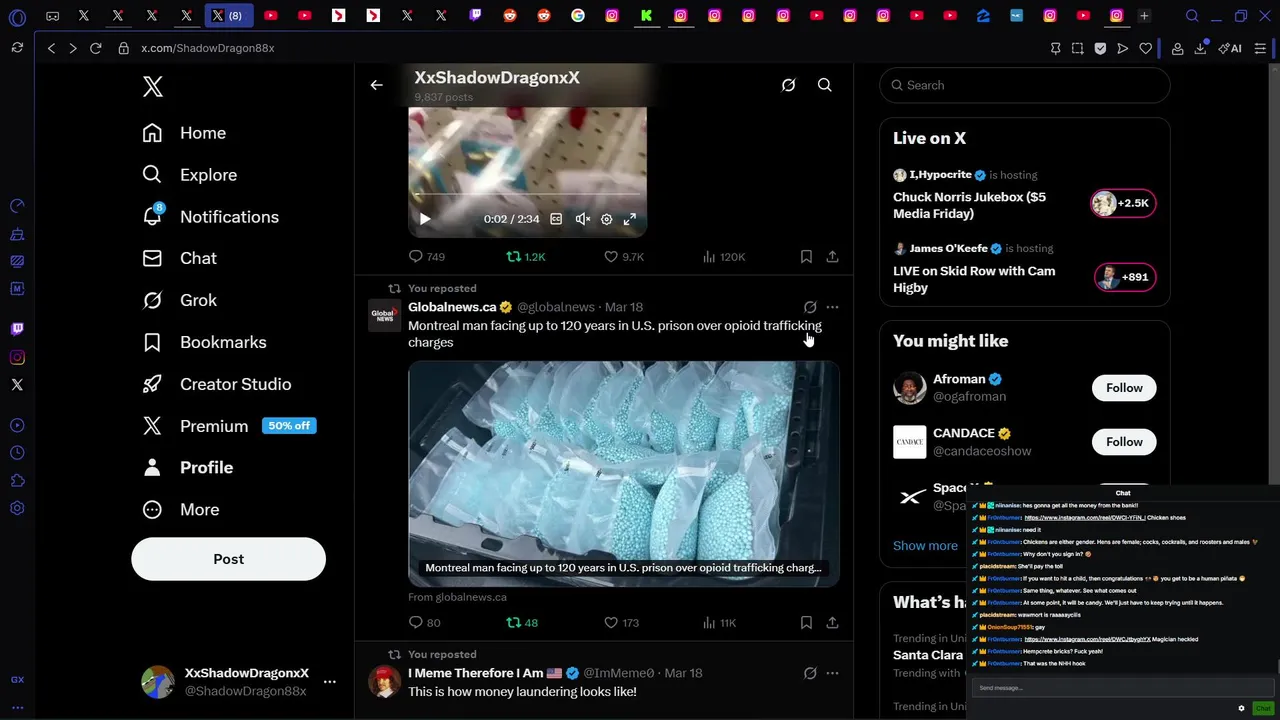The image size is (1280, 720).
Task: Reply to Globalnews post with 80 replies
Action: coord(425,622)
